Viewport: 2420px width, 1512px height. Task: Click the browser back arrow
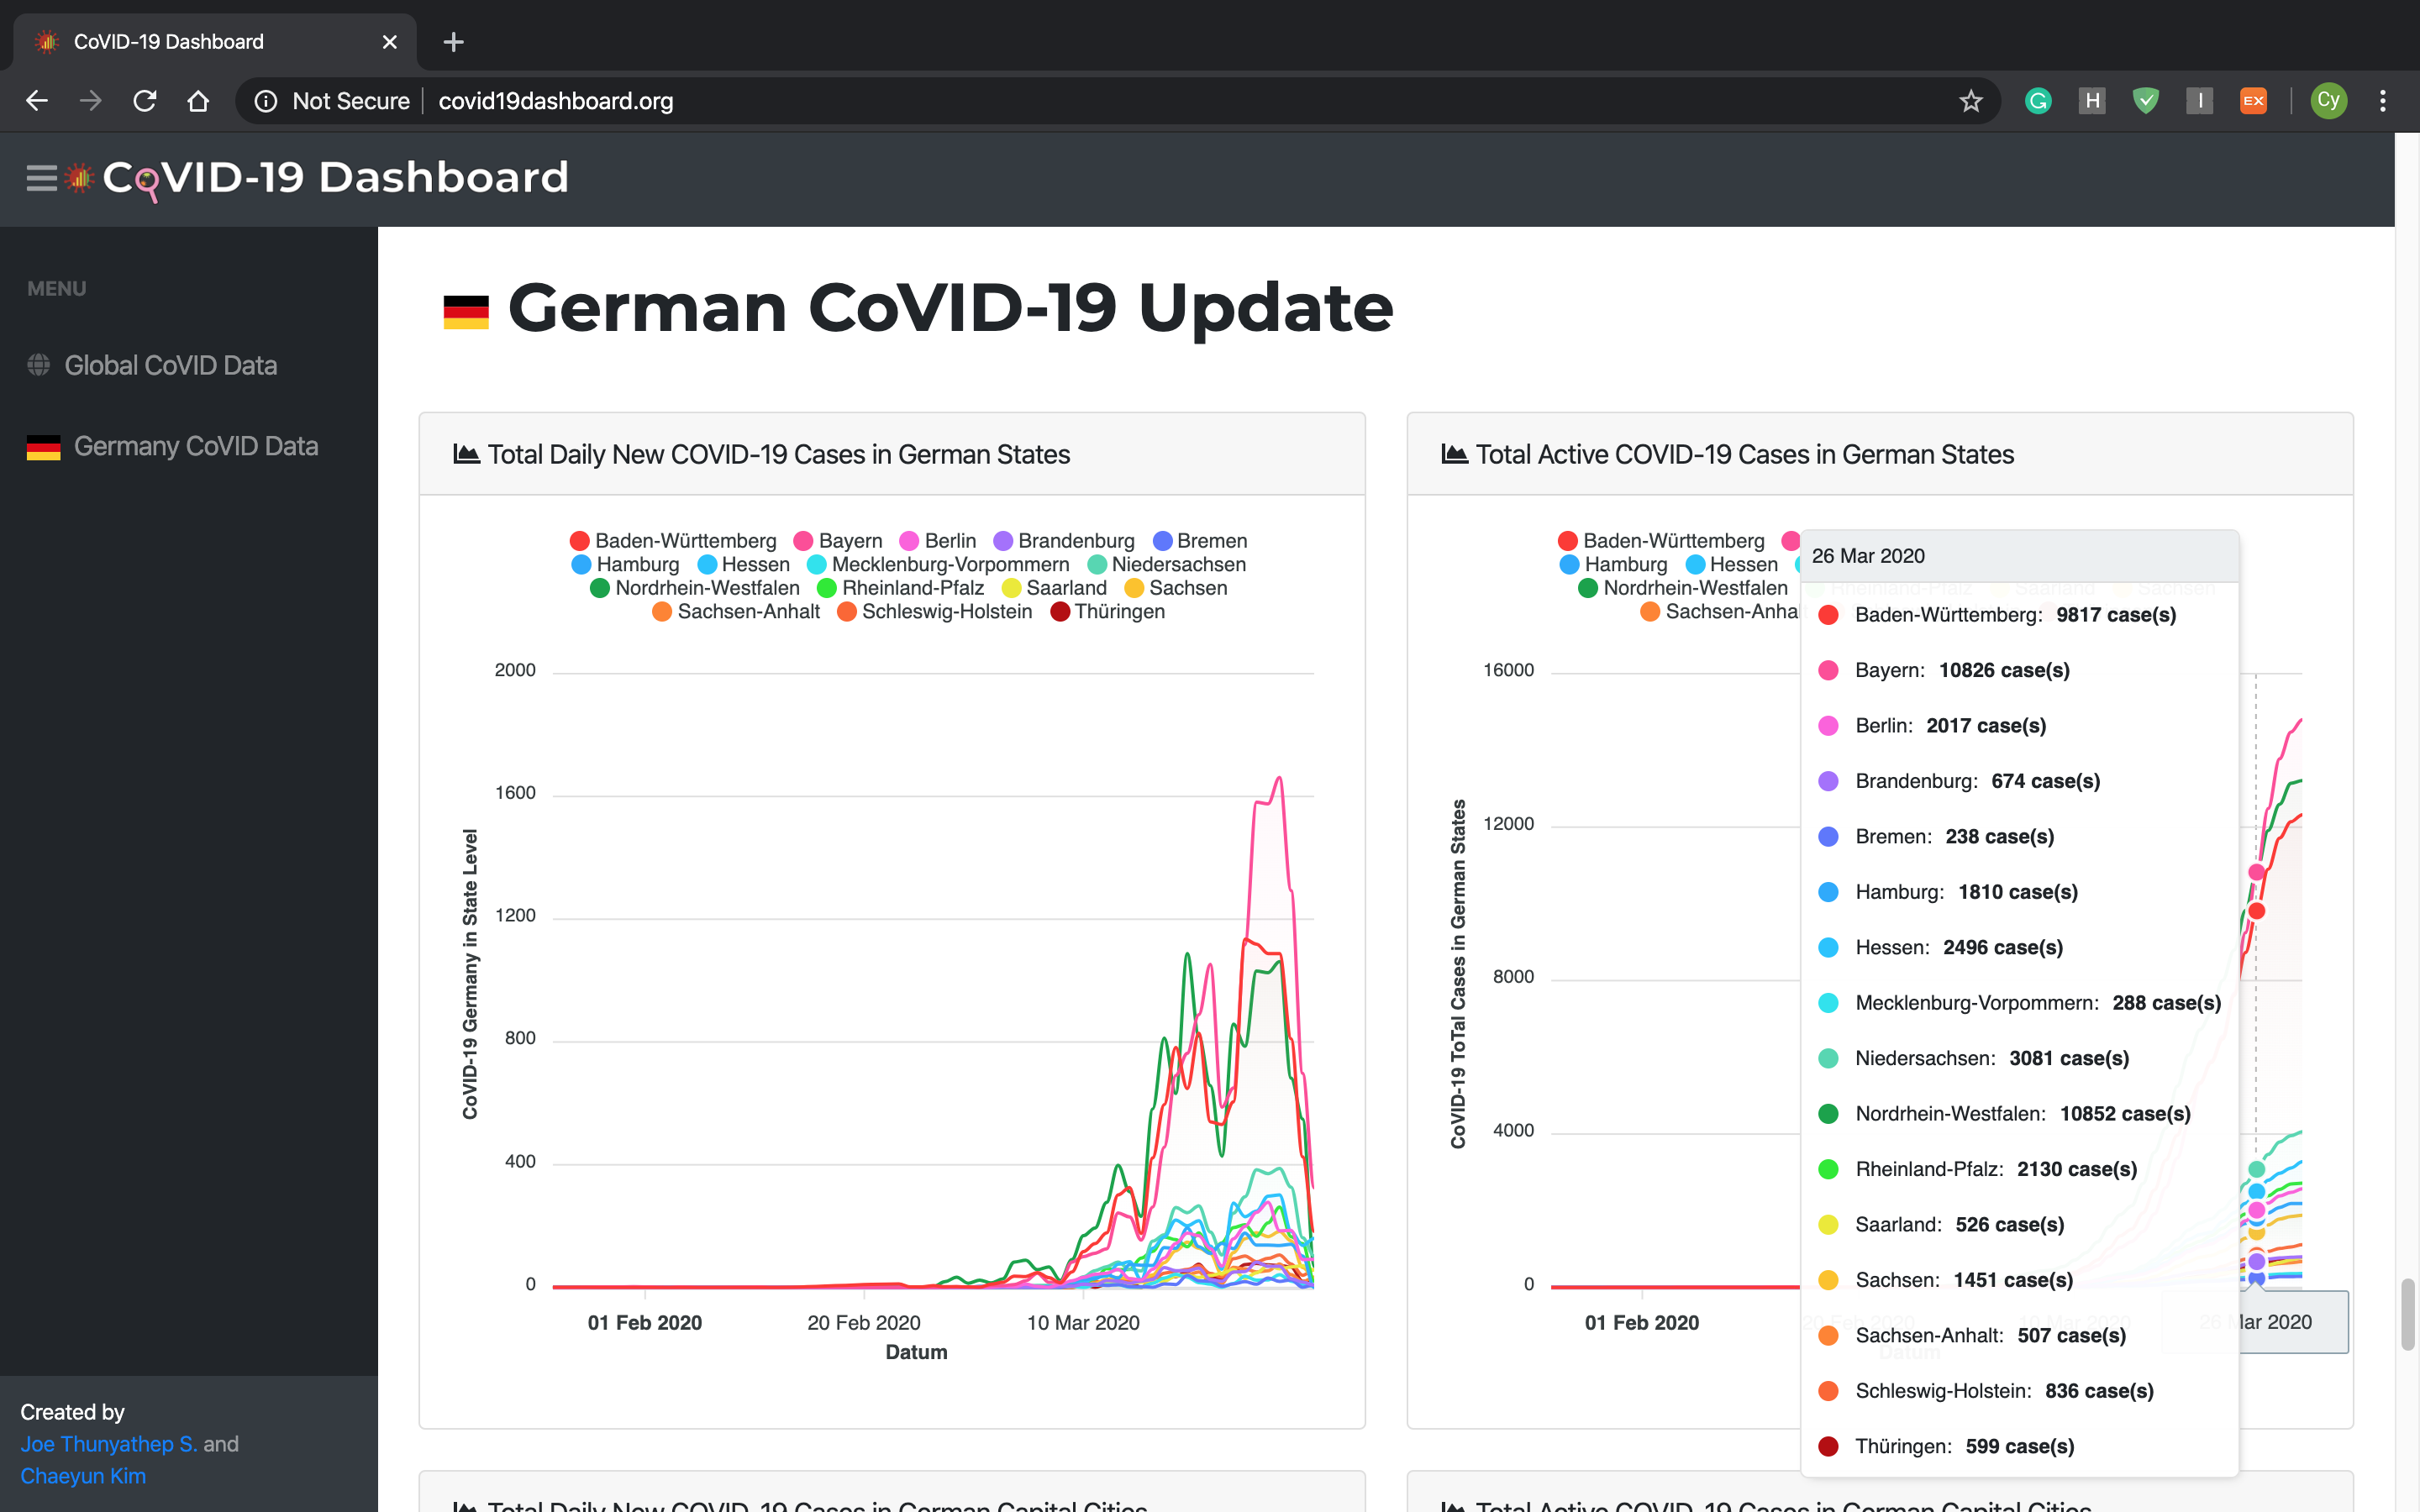pyautogui.click(x=37, y=101)
